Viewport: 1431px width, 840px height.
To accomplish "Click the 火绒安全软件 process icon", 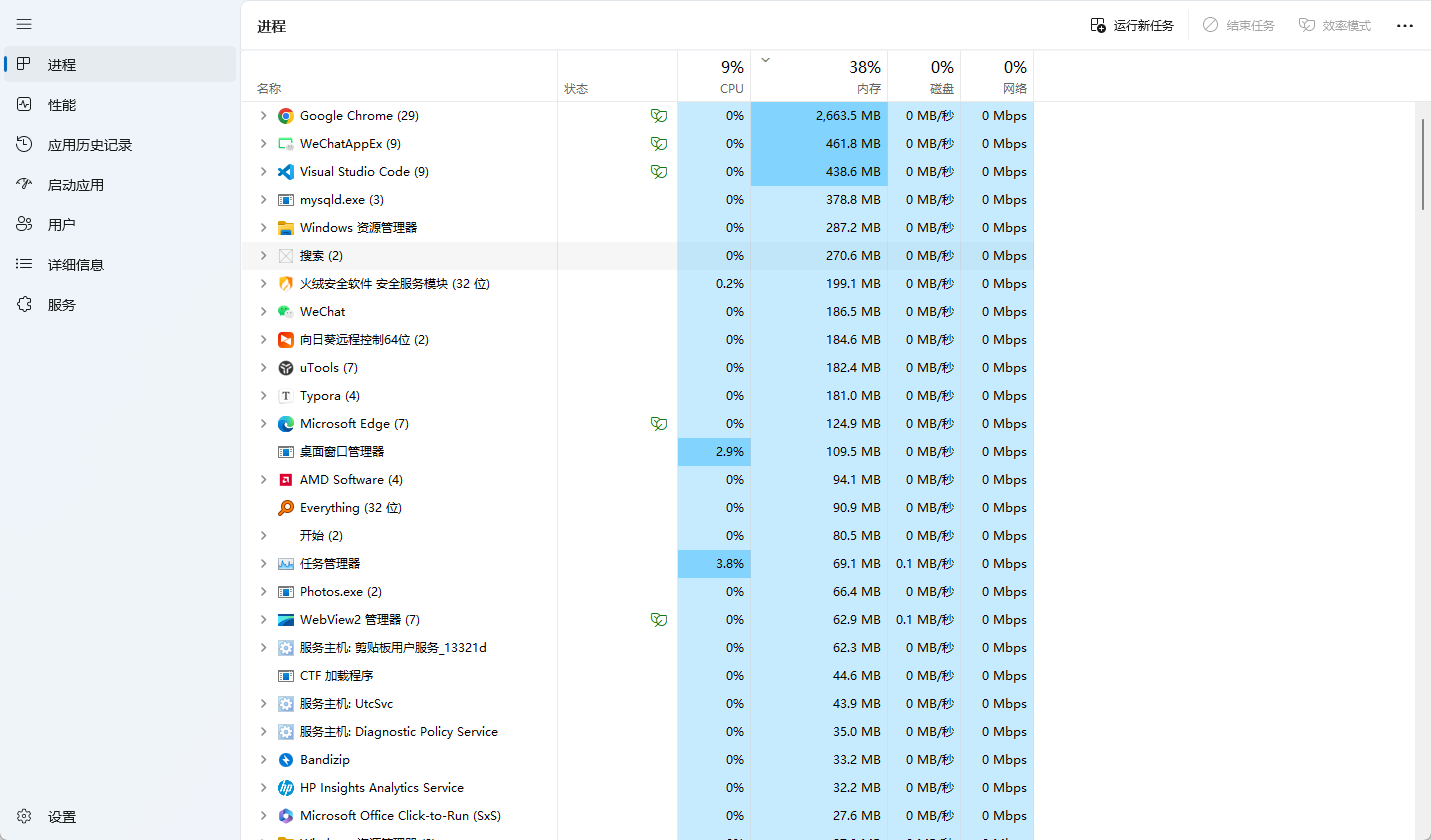I will click(x=286, y=284).
